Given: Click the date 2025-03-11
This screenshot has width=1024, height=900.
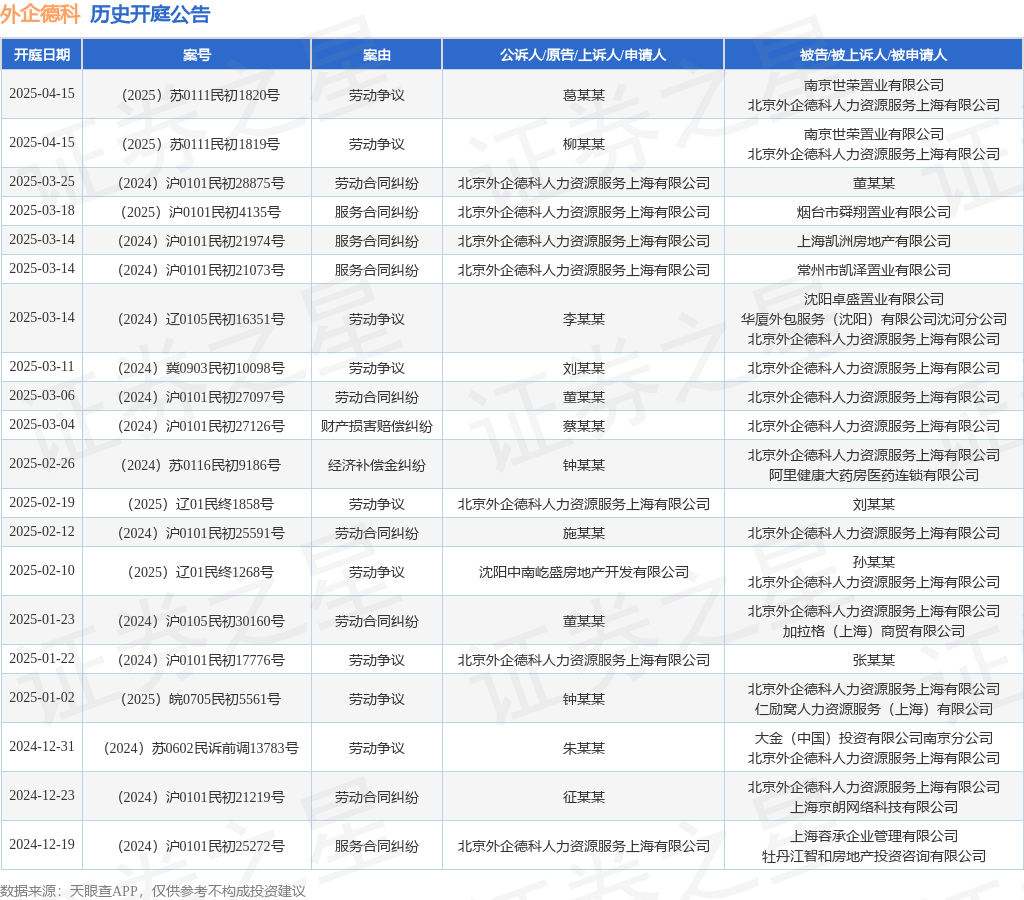Looking at the screenshot, I should 42,366.
